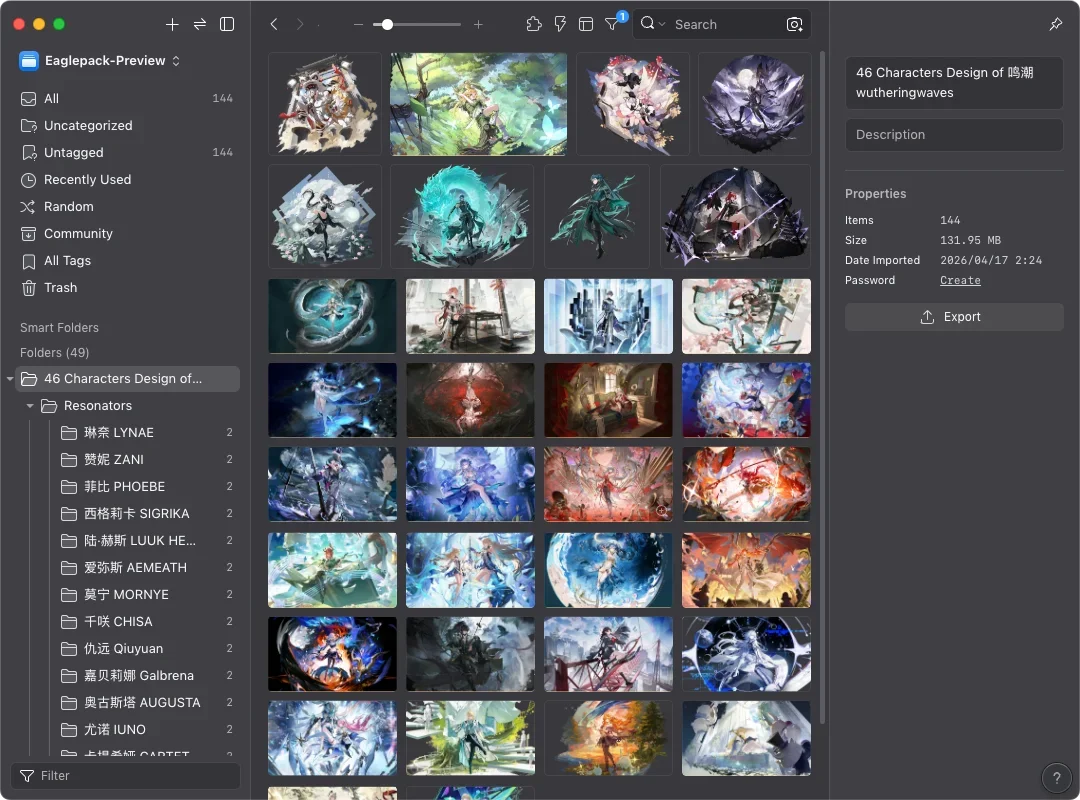Click the plus icon to add new item
This screenshot has width=1080, height=800.
coord(172,24)
